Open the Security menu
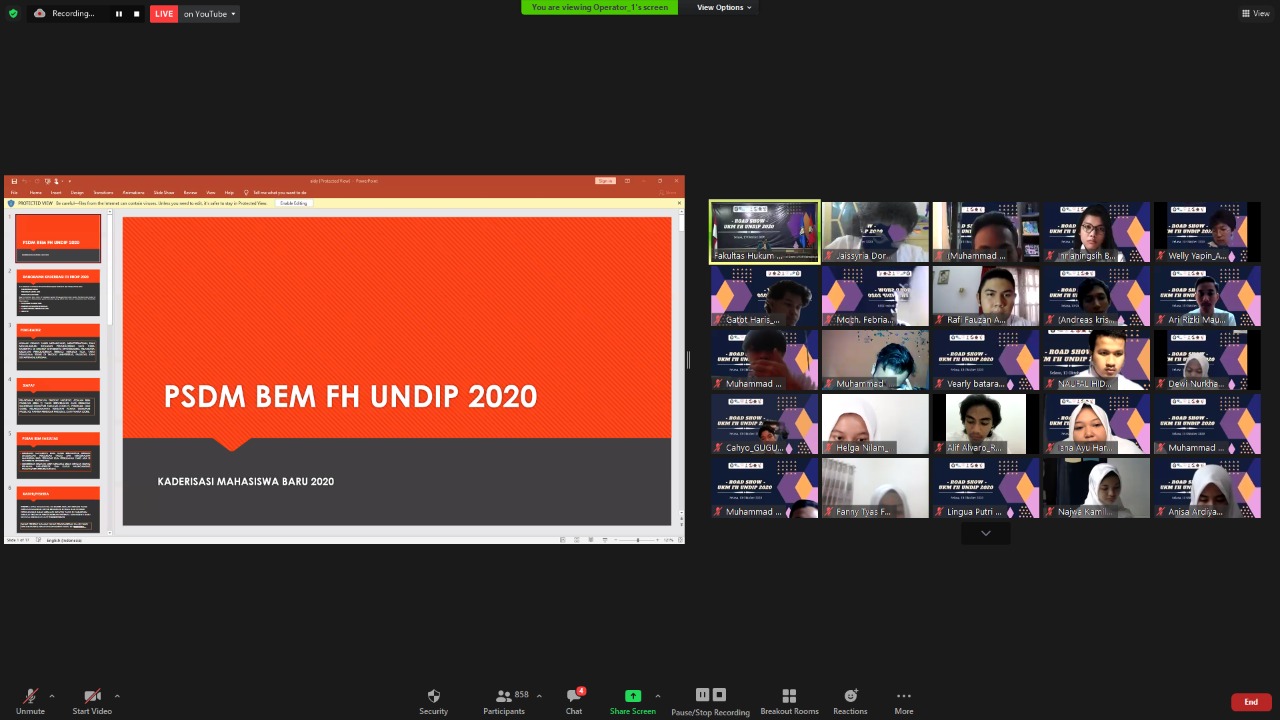The width and height of the screenshot is (1280, 720). [433, 701]
